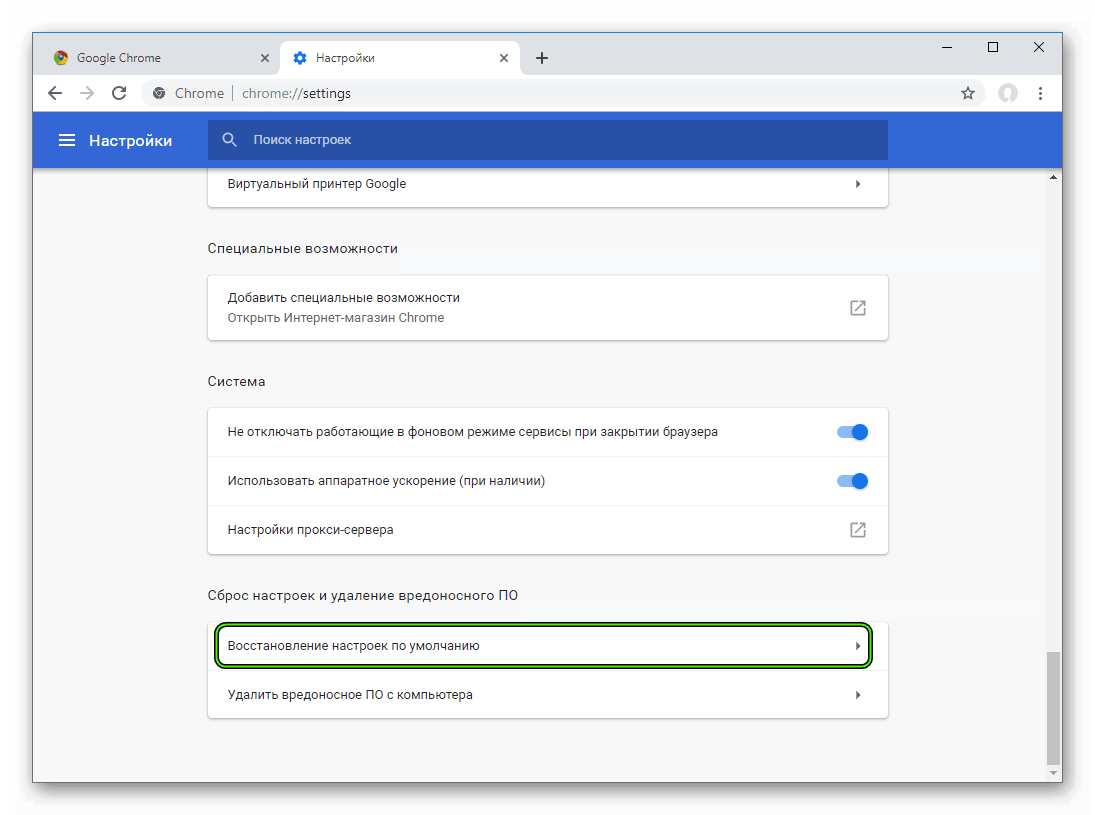Click external link icon for Добавить специальные возможности
The width and height of the screenshot is (1095, 815).
[x=858, y=308]
